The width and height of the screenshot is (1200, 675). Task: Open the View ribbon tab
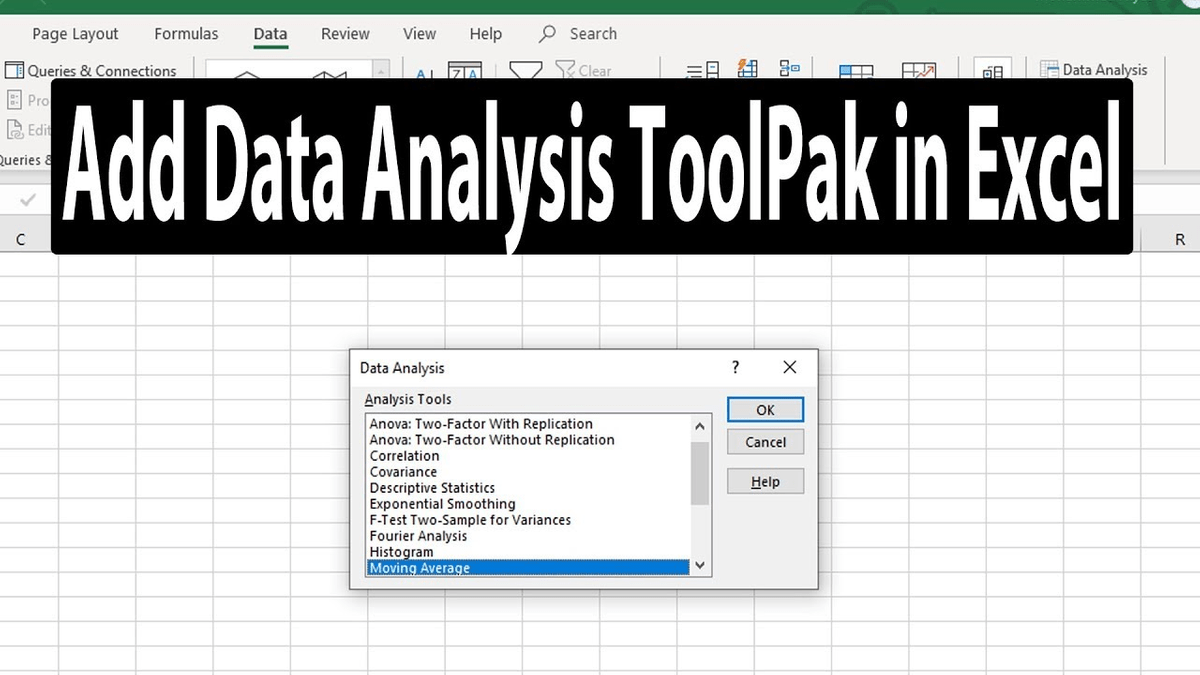pyautogui.click(x=419, y=33)
